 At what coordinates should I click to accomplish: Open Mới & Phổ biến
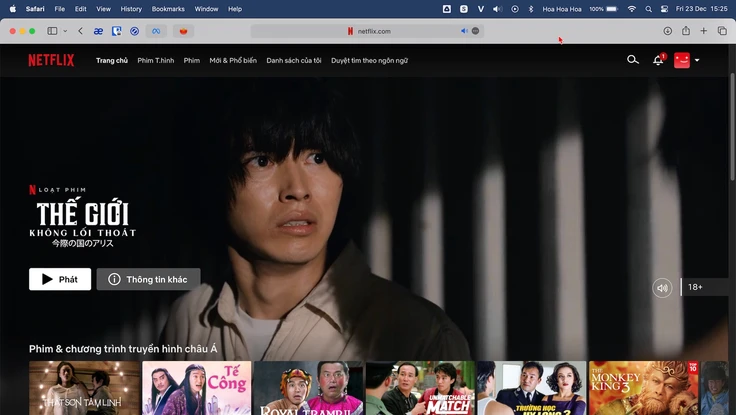[x=233, y=60]
